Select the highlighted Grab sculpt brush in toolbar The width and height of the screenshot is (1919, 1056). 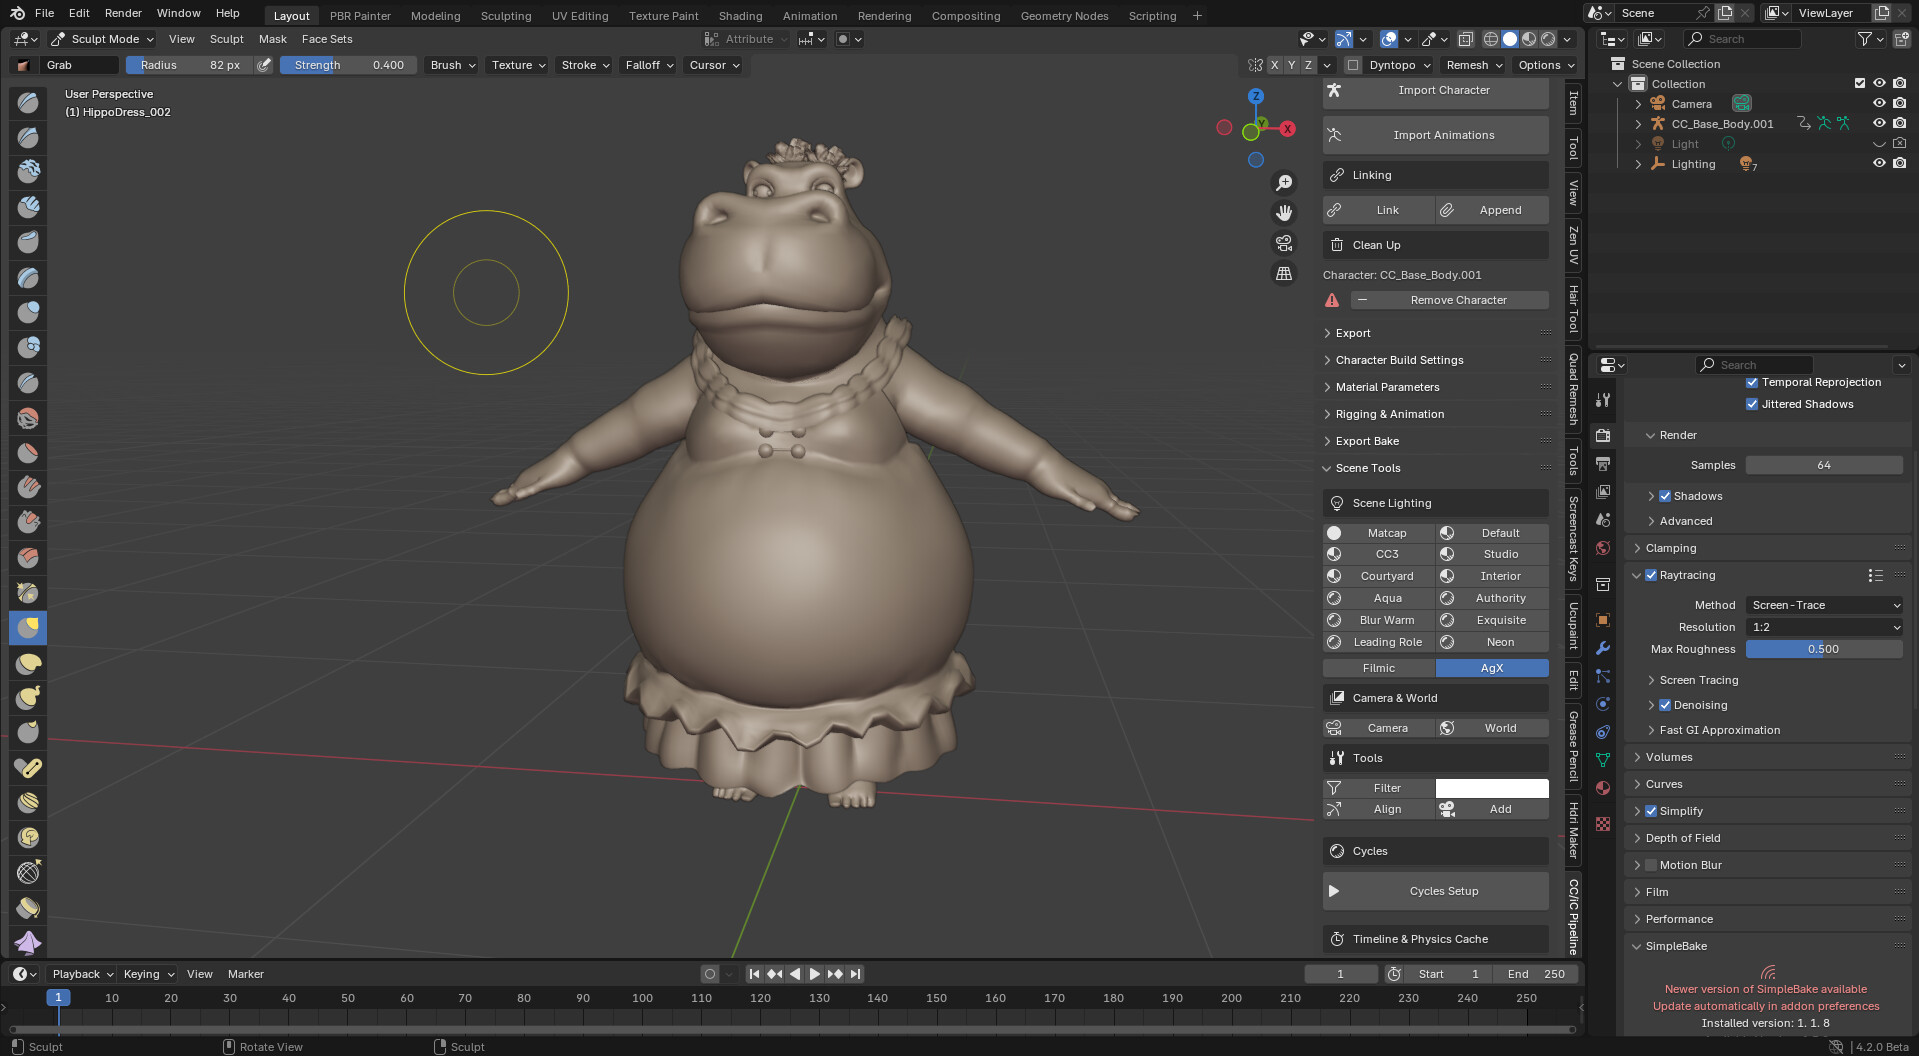point(28,628)
